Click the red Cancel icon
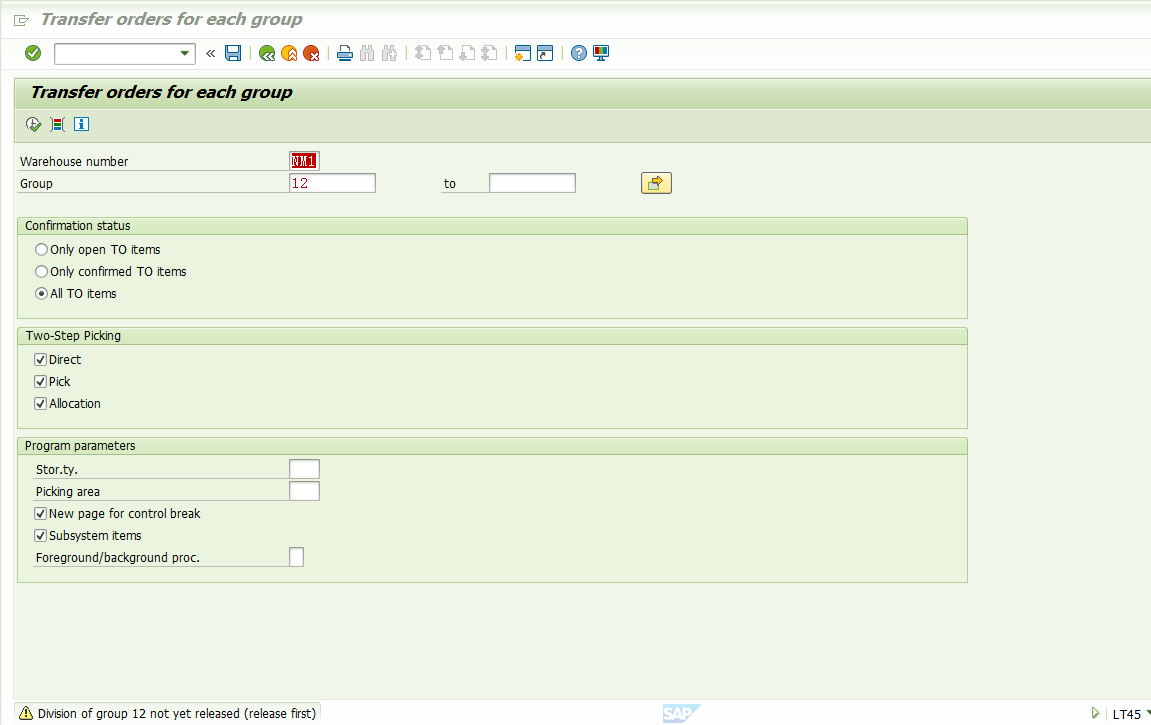 [x=311, y=53]
